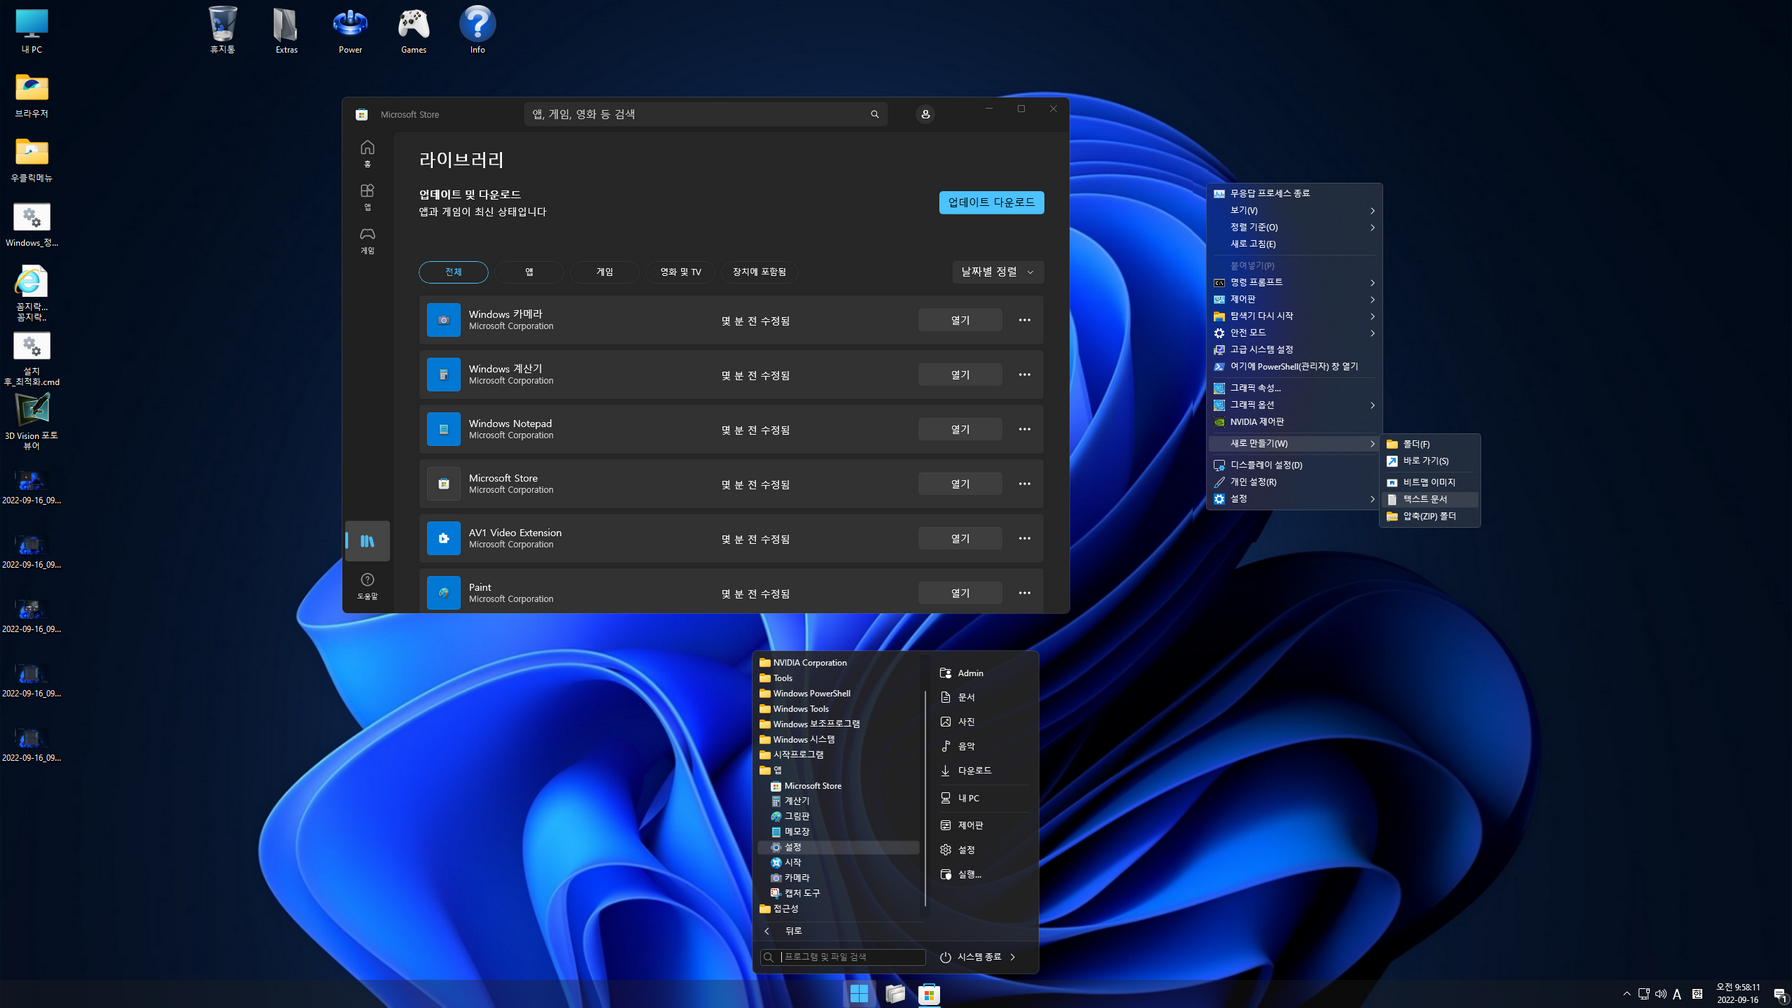Select Library icon in Store sidebar
Screen dimensions: 1792x1008
pos(367,541)
